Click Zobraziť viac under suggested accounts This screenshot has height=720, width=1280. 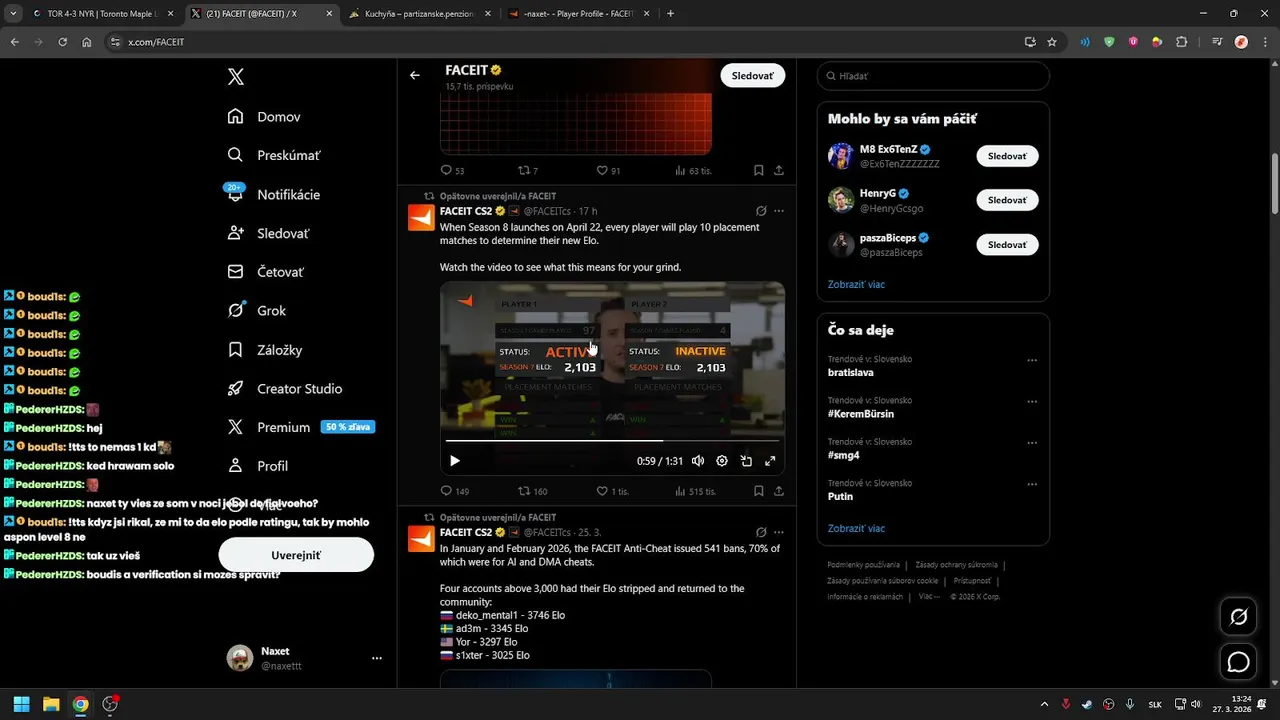856,284
